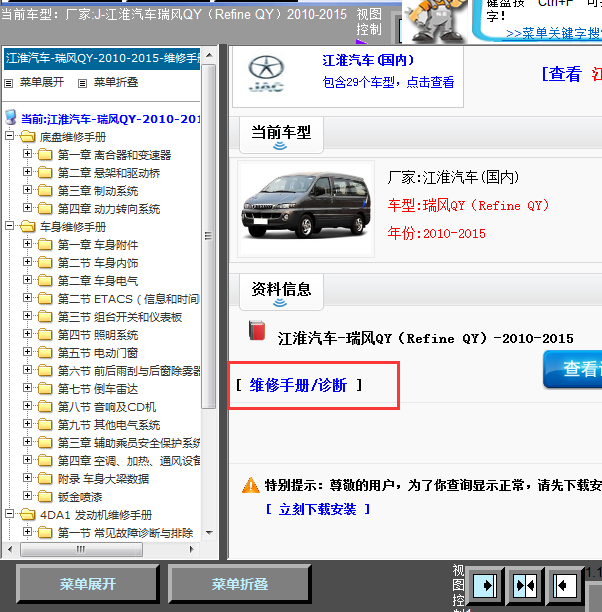Screen dimensions: 602x612
Task: Click the bottom 菜单展开 button
Action: (x=87, y=584)
